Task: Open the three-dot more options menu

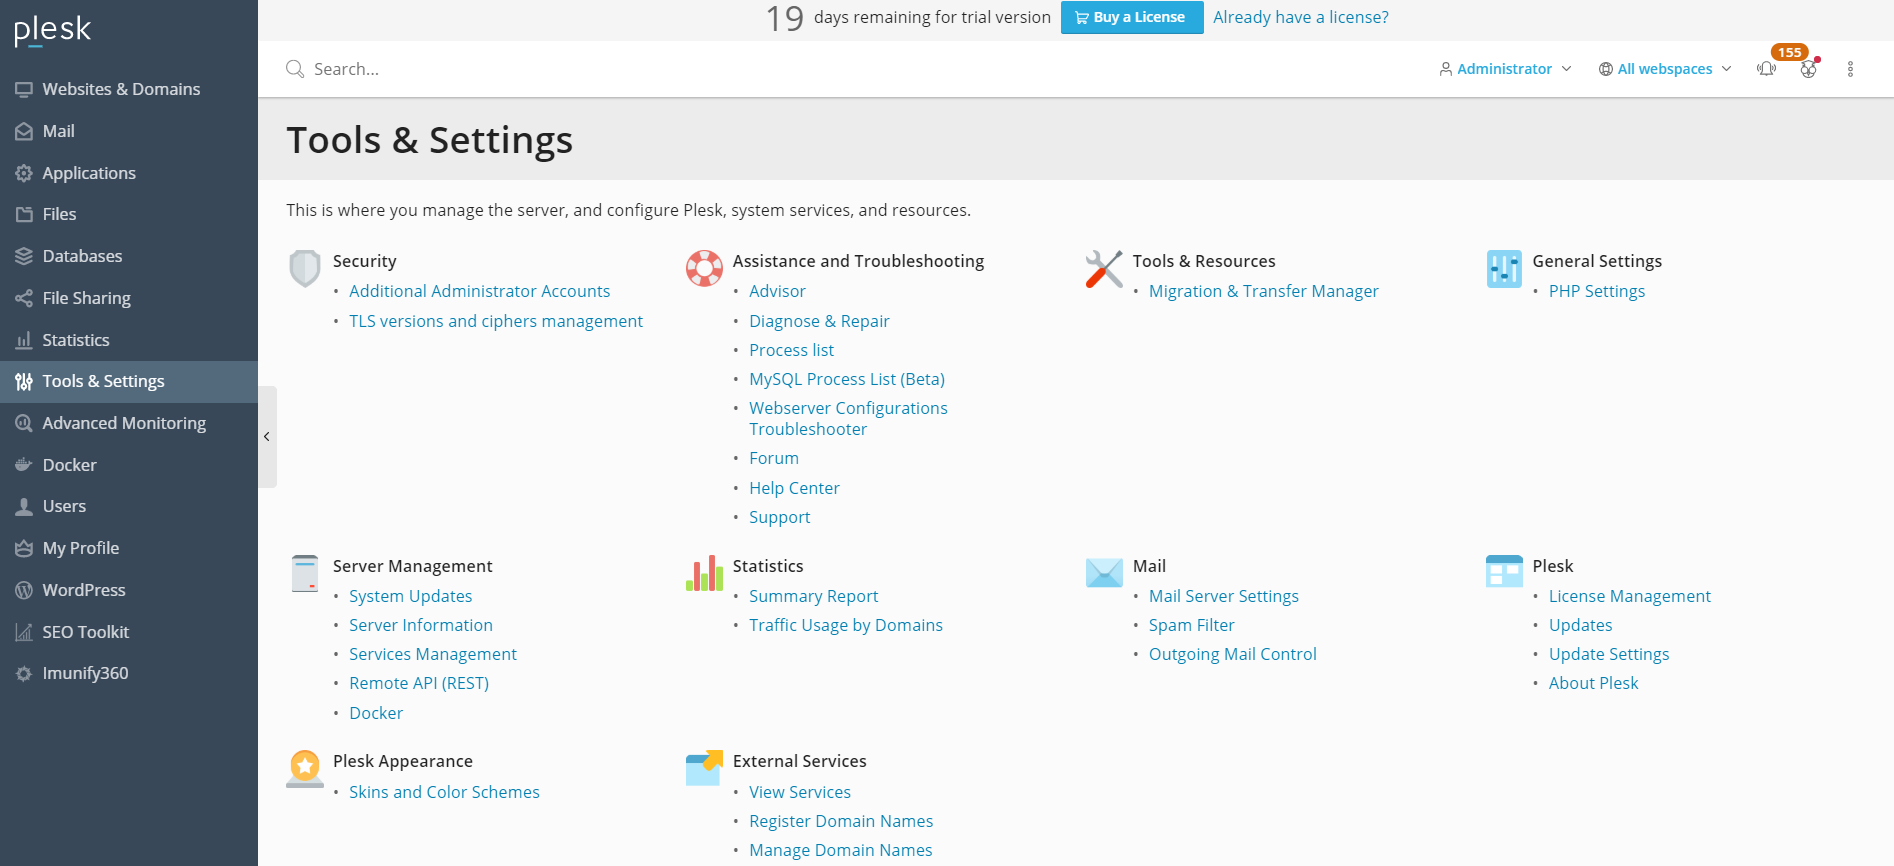Action: (x=1850, y=69)
